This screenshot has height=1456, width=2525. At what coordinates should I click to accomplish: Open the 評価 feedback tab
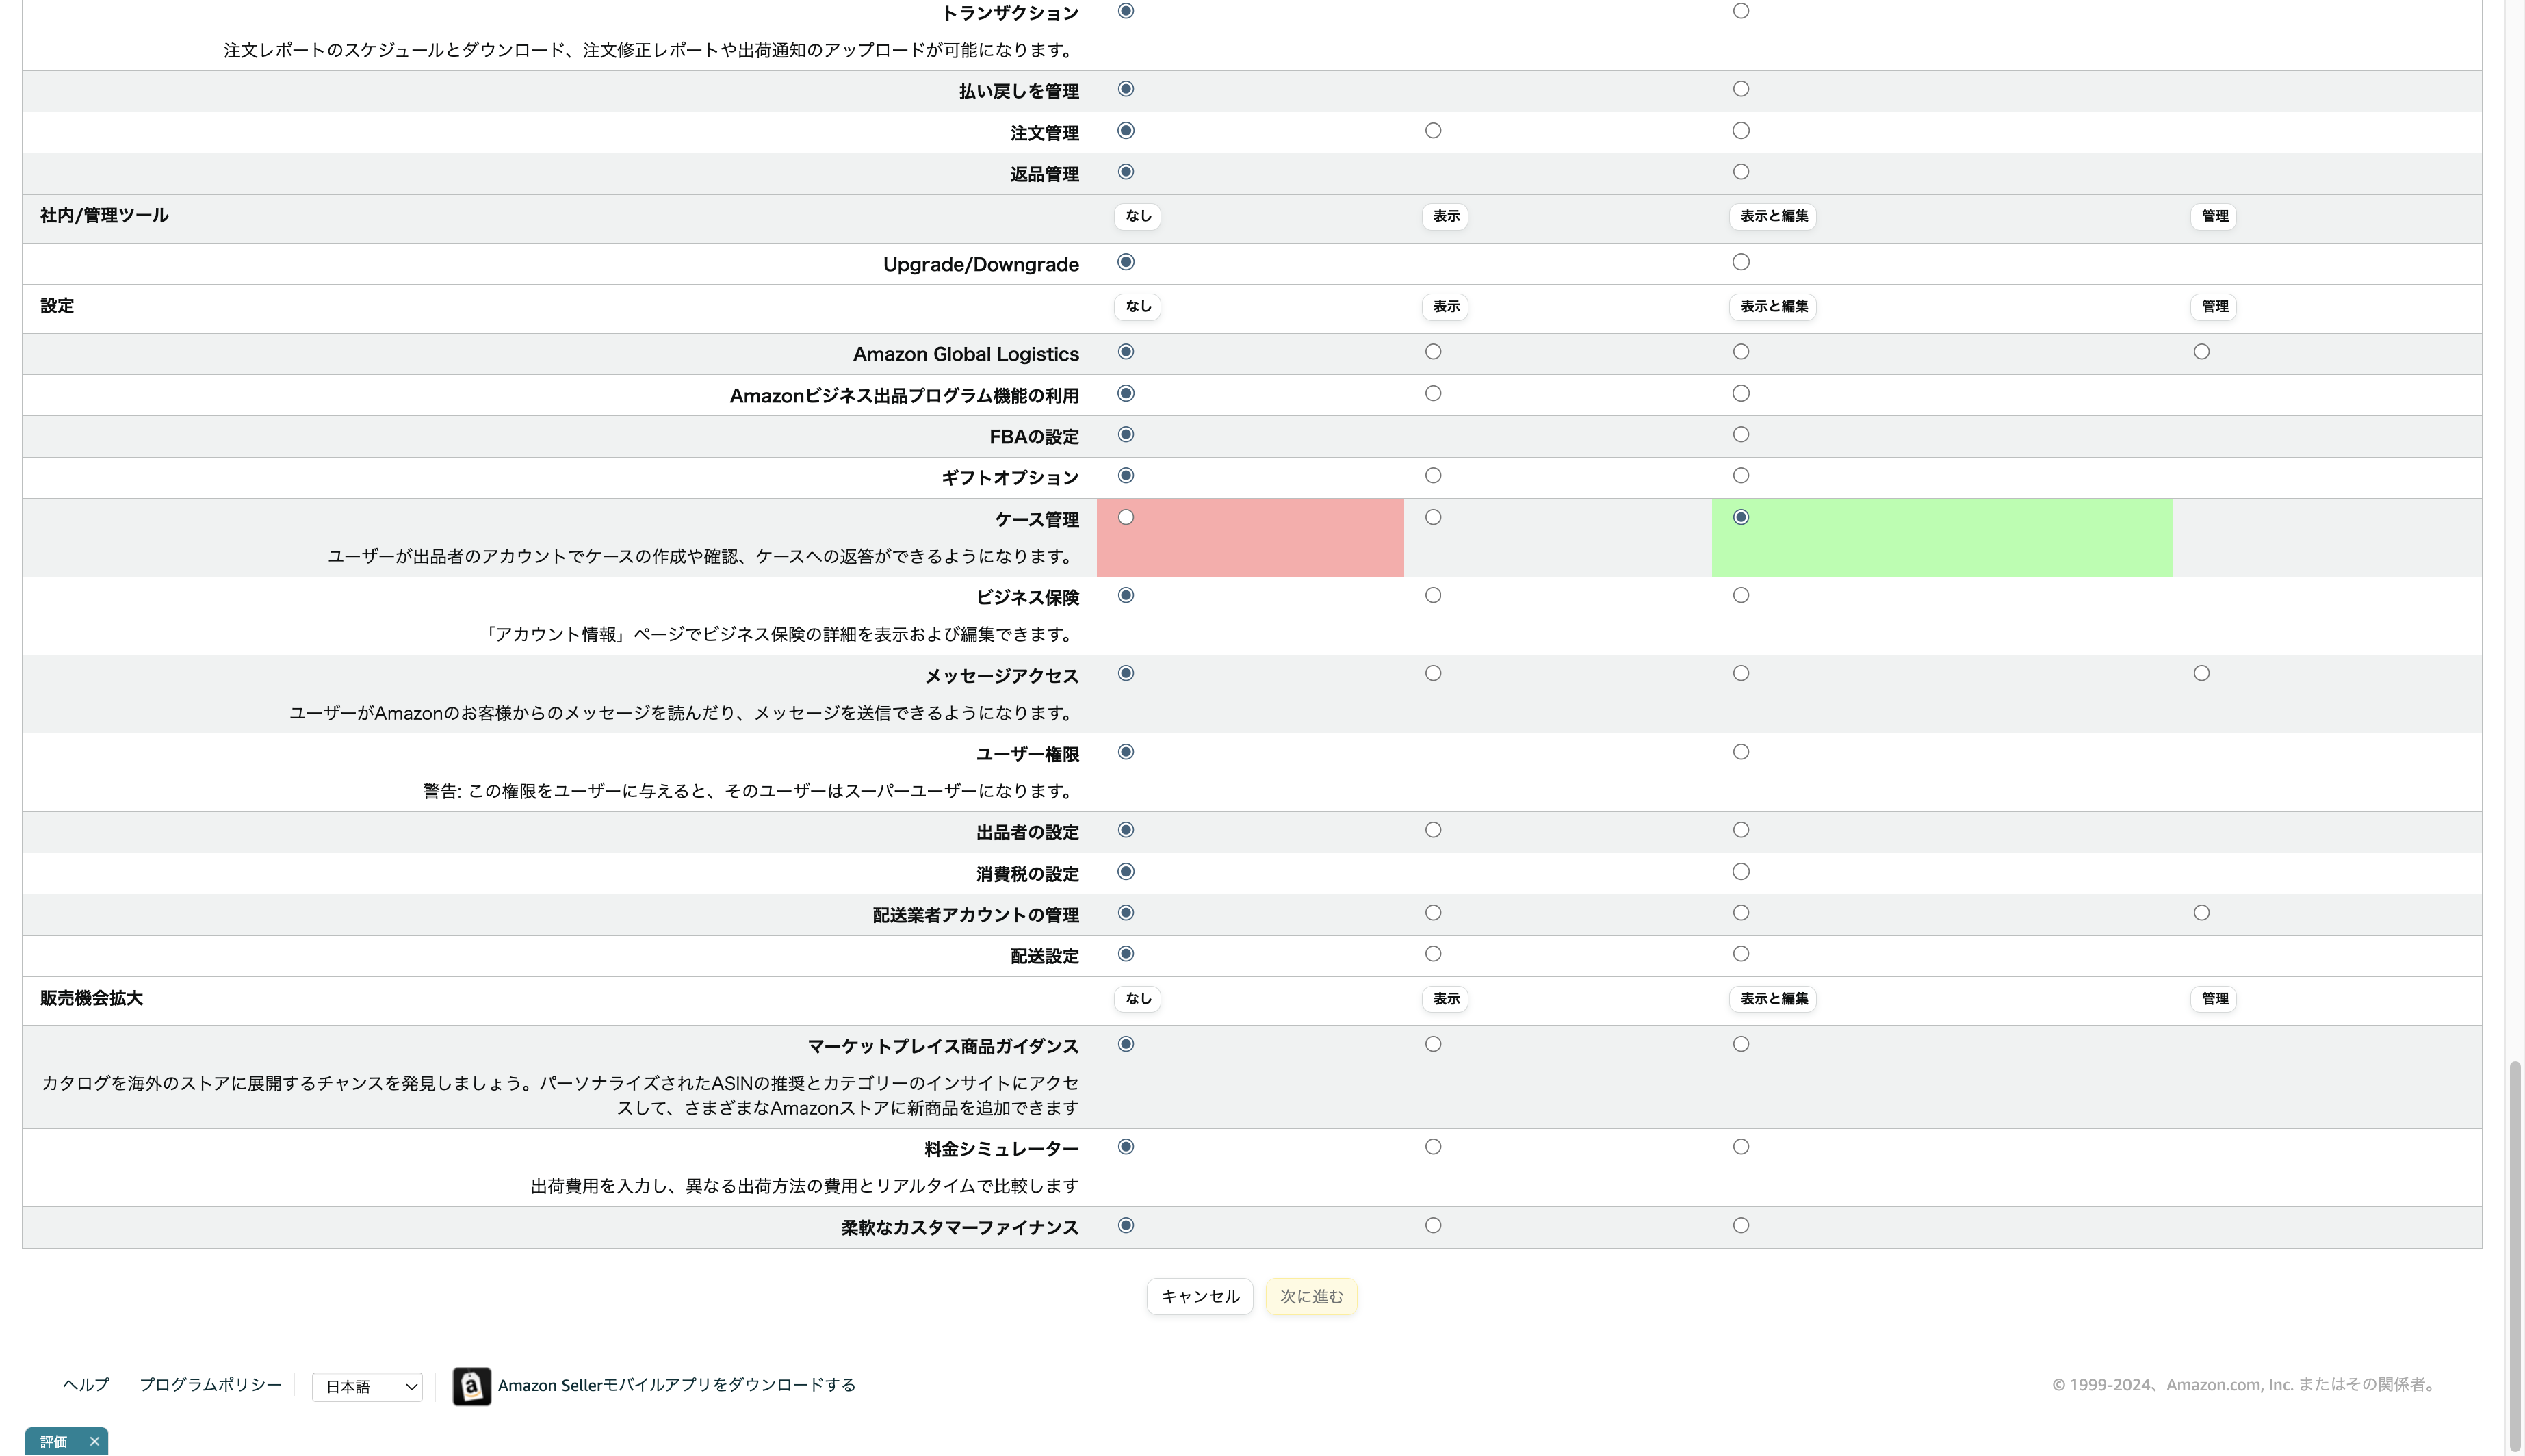tap(54, 1441)
